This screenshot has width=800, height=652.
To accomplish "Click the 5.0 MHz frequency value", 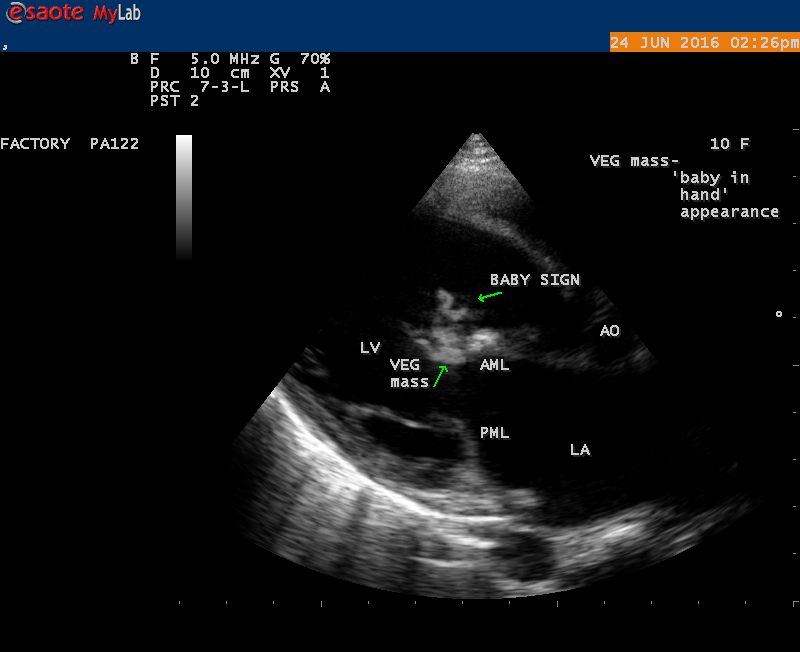I will coord(224,59).
